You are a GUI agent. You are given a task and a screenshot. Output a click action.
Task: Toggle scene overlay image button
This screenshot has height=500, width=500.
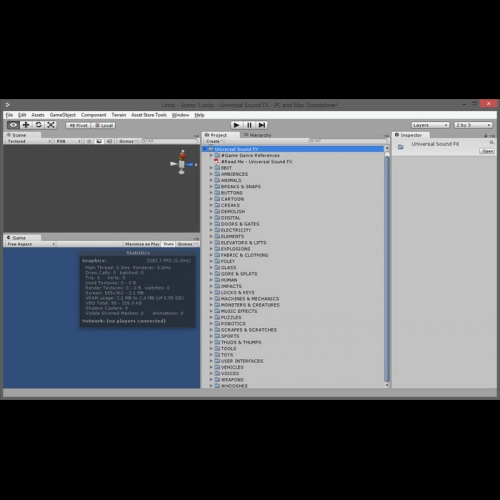point(99,141)
